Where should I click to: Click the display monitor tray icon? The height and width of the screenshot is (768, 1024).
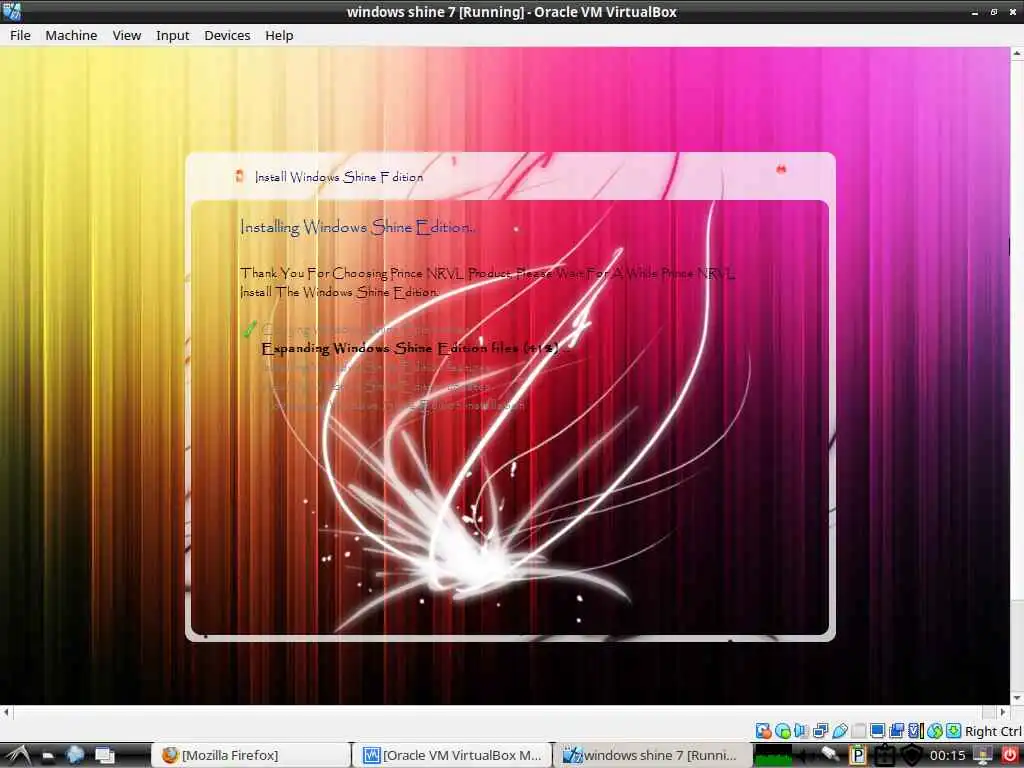(983, 755)
